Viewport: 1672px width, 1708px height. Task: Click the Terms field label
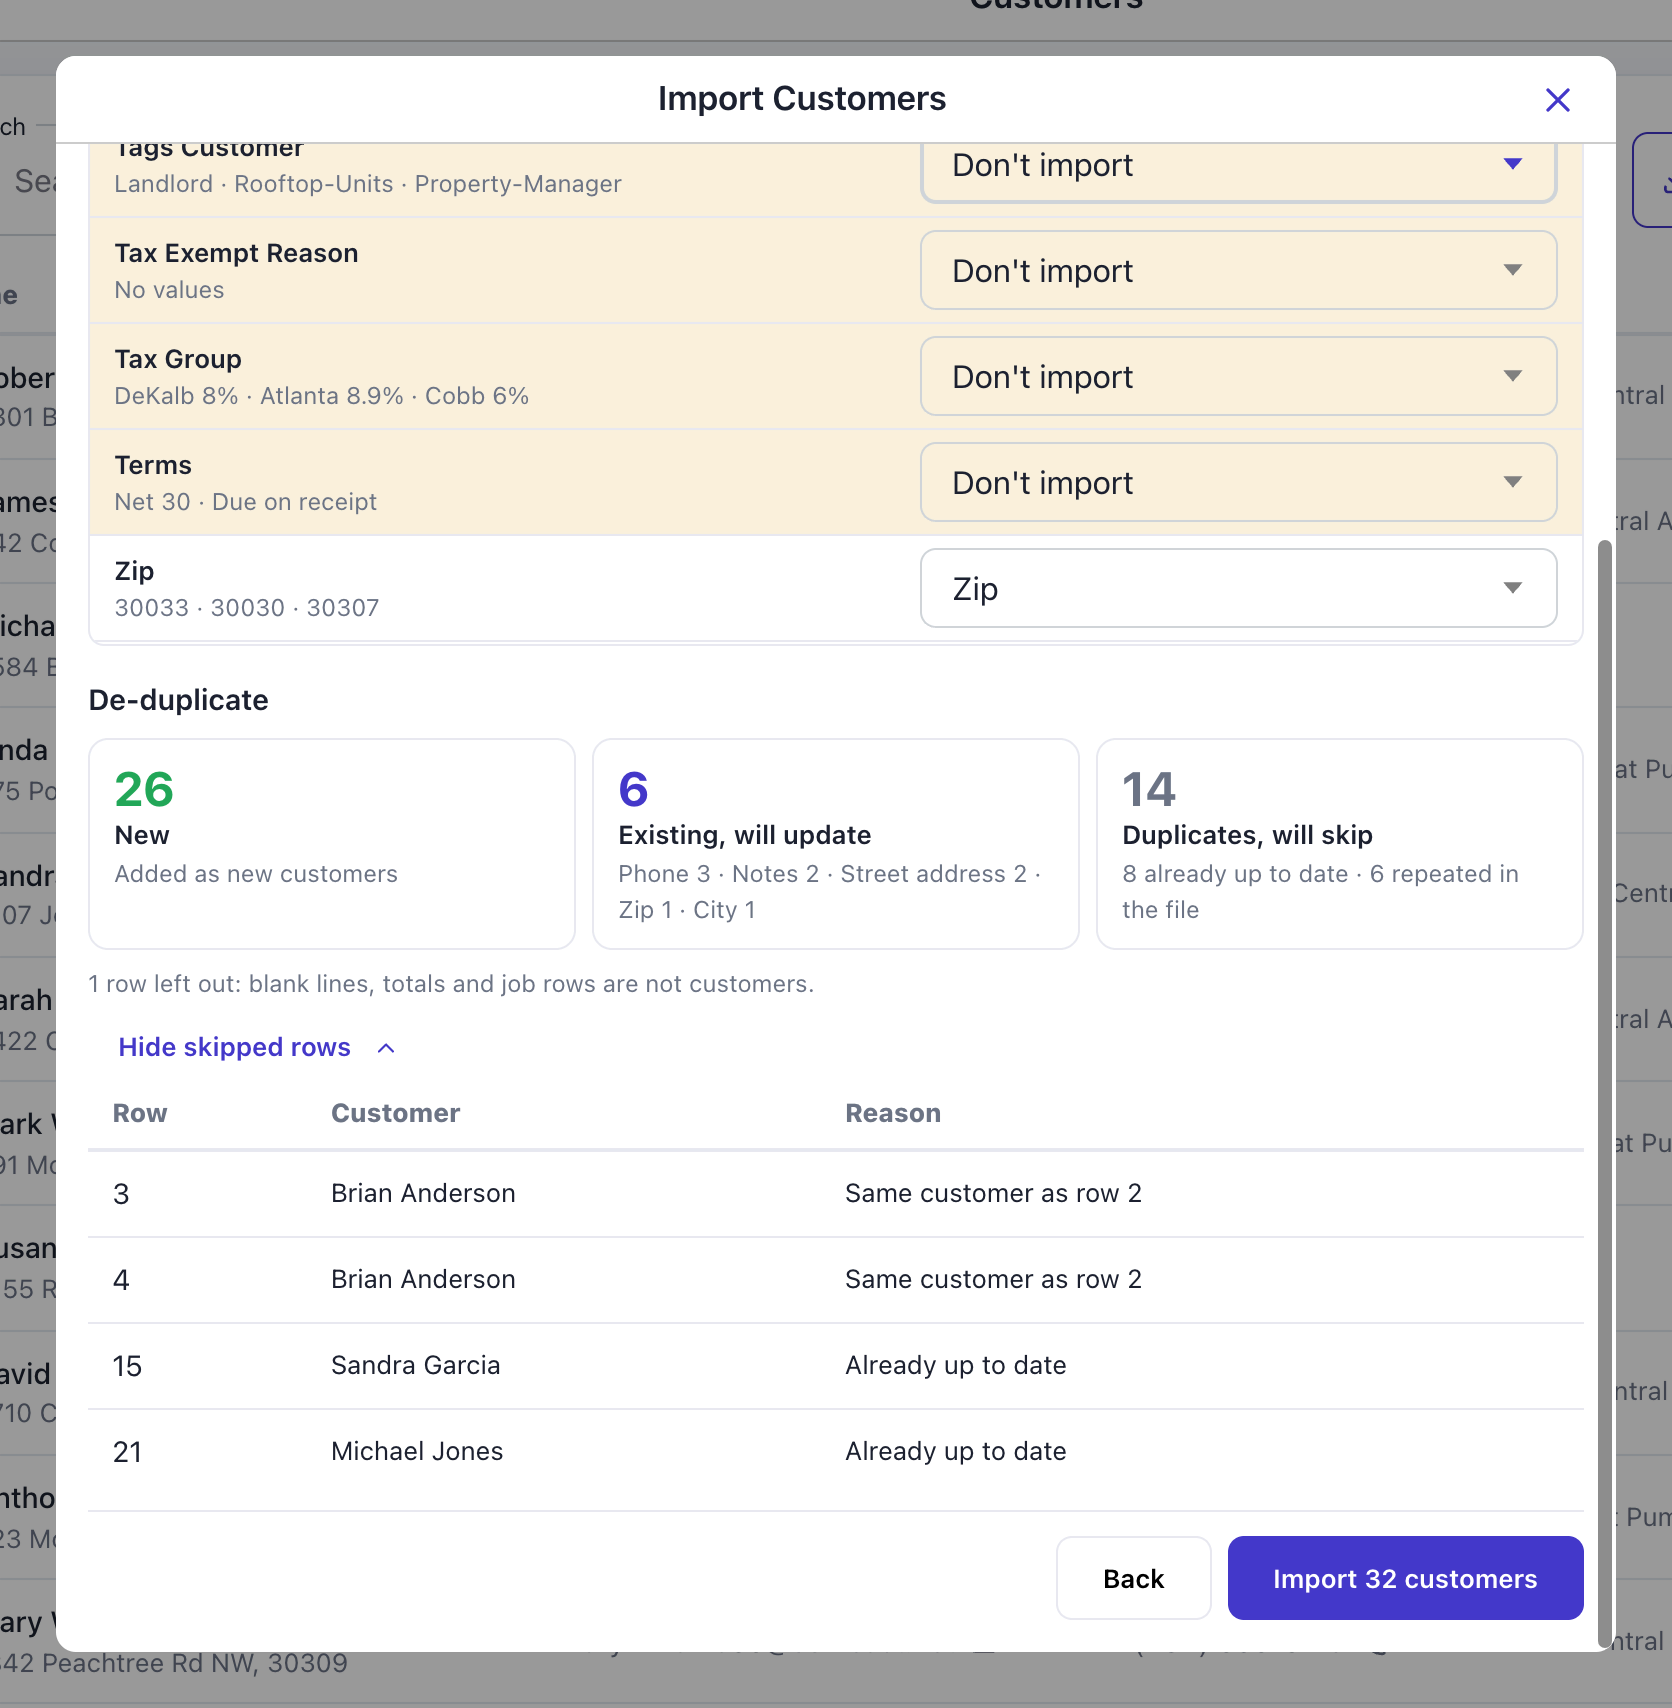pyautogui.click(x=153, y=465)
